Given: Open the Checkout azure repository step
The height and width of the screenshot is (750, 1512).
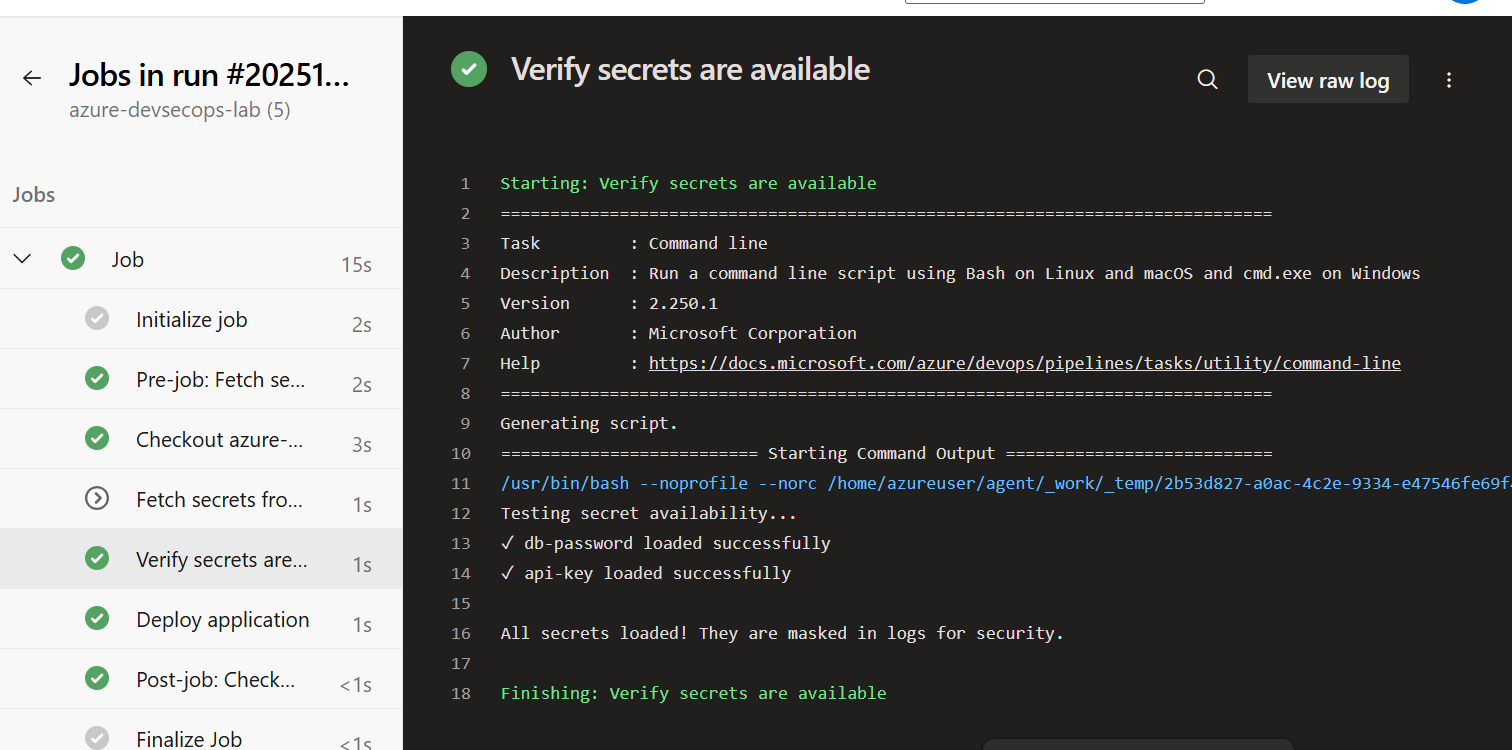Looking at the screenshot, I should pos(219,440).
